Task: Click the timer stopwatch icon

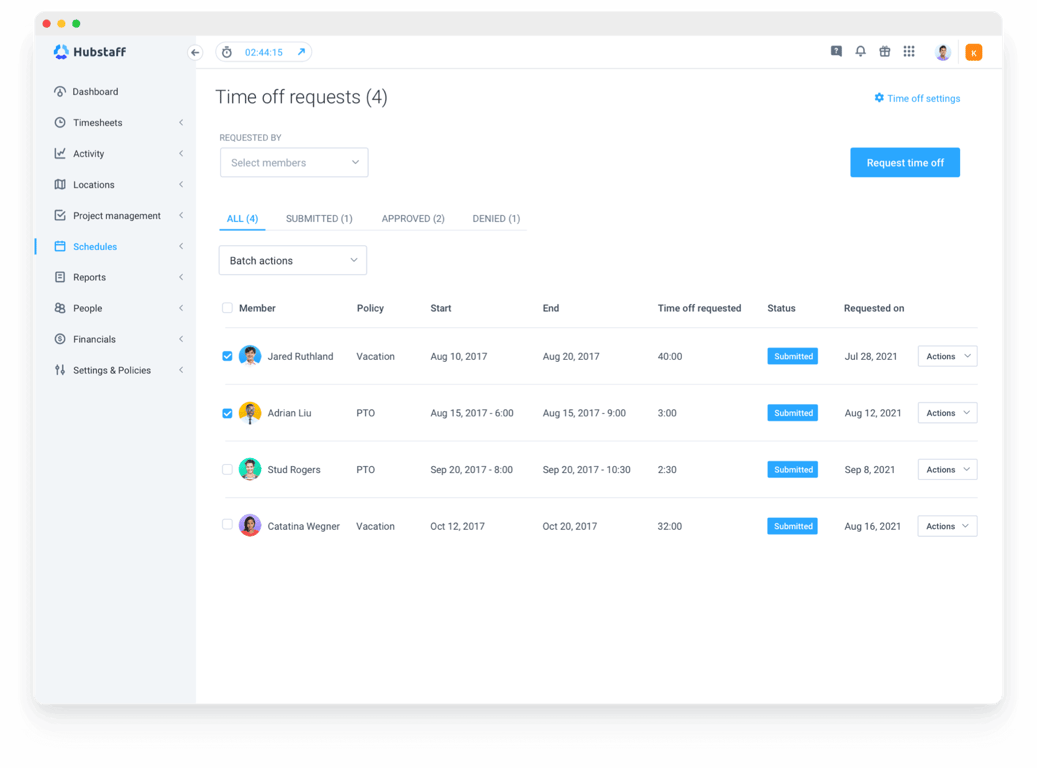Action: pyautogui.click(x=227, y=52)
